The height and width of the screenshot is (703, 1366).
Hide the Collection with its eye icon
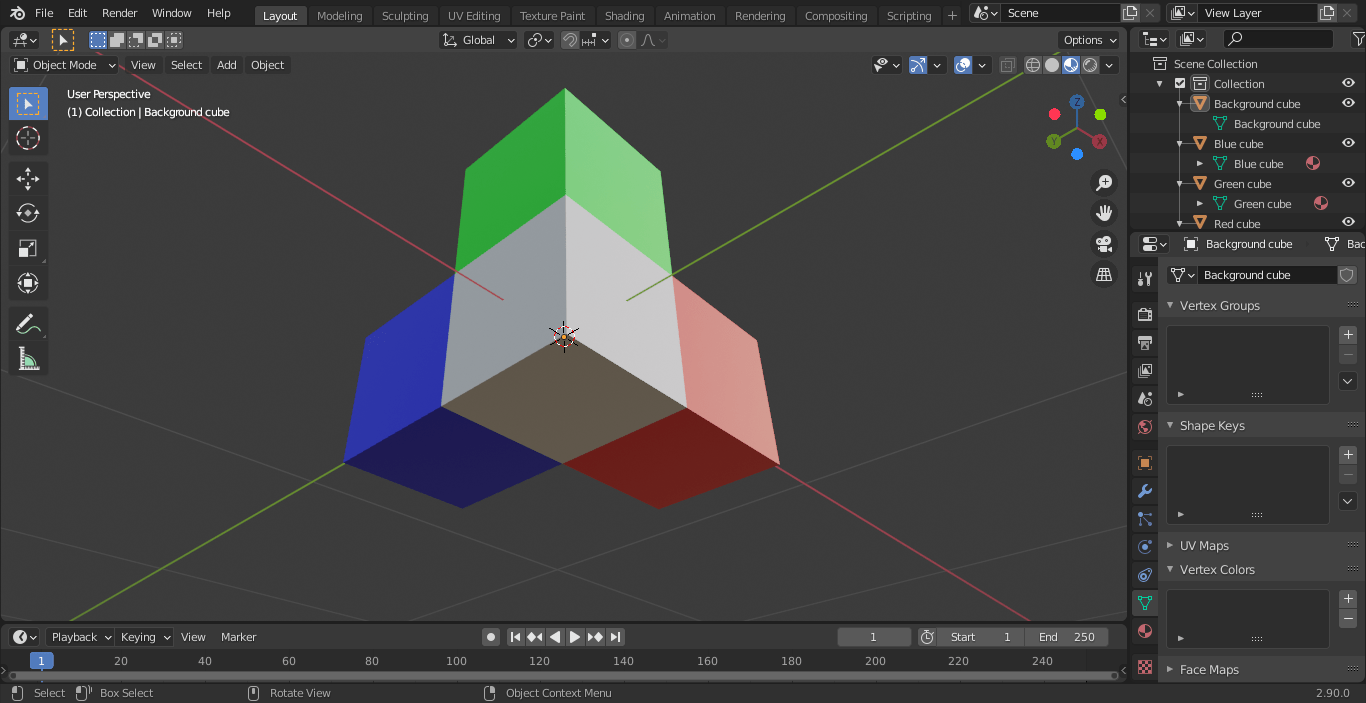1348,84
